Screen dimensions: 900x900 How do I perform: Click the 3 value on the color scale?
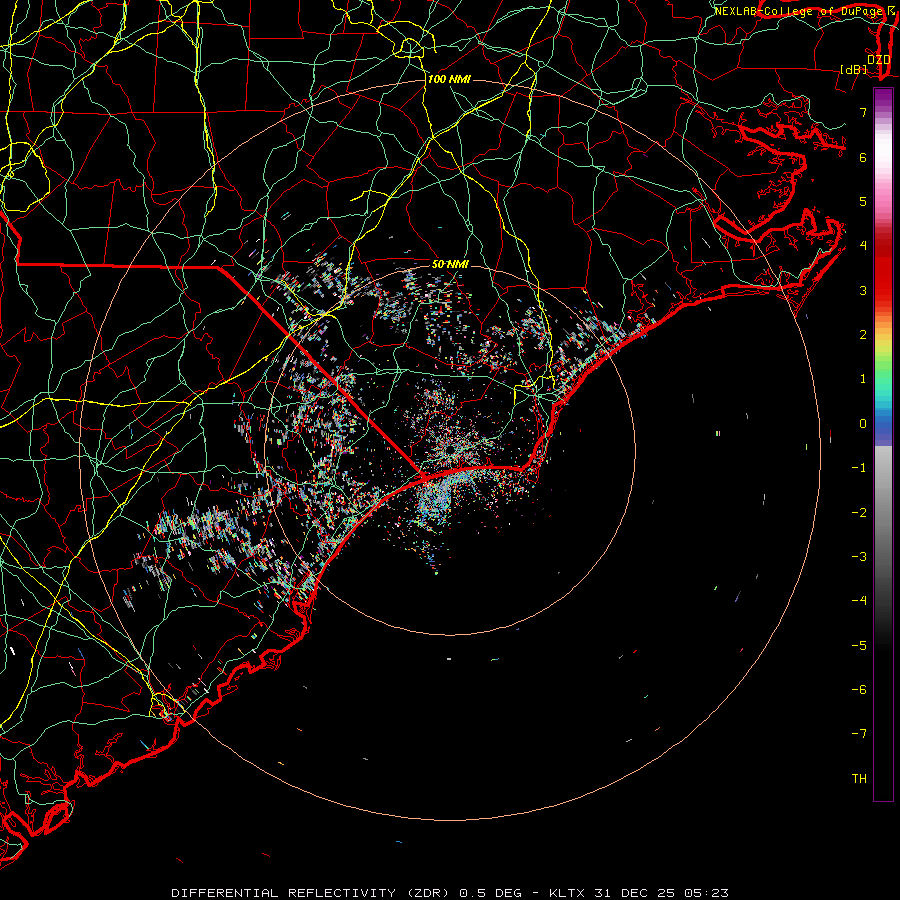[x=863, y=290]
